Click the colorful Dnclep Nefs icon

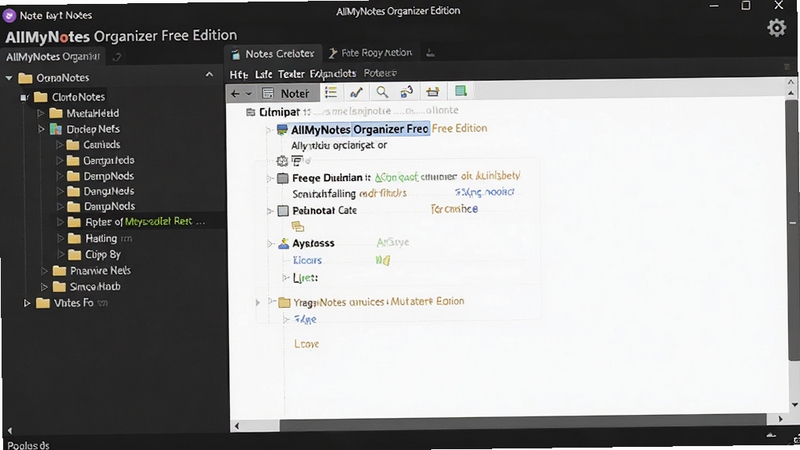click(56, 129)
